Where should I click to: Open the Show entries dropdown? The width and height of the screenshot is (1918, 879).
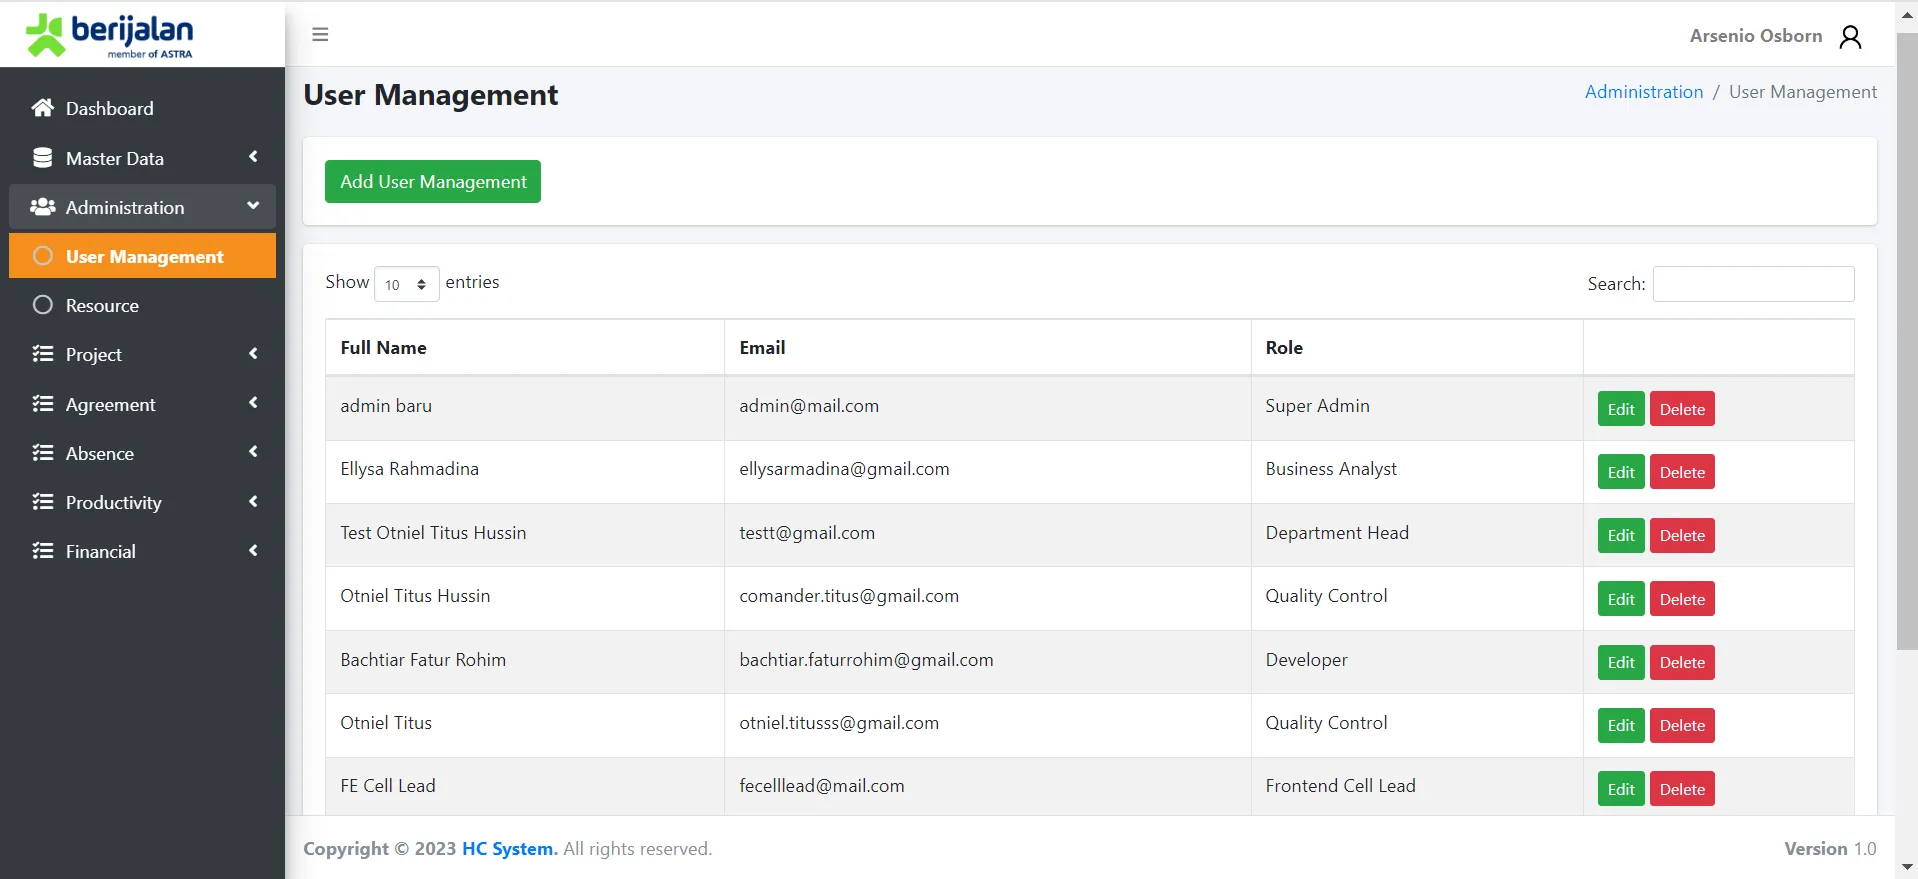tap(406, 284)
